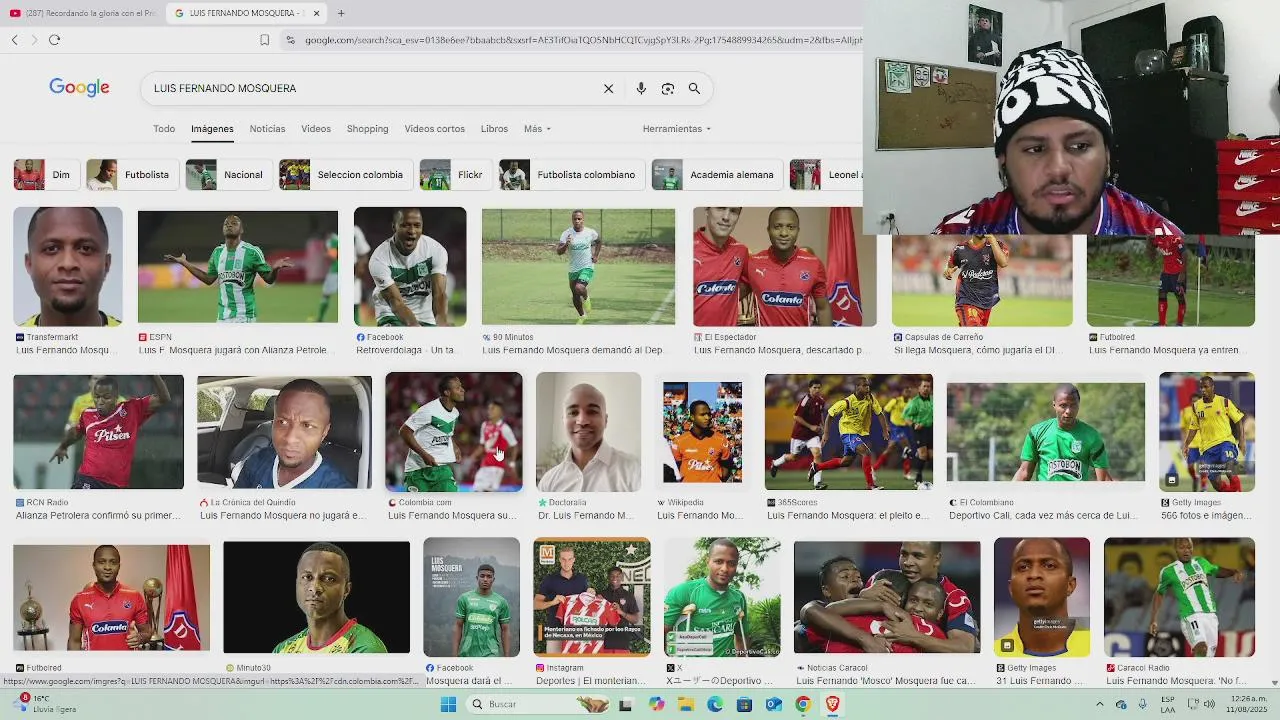
Task: Open the RCN Radio Pilsen jersey thumbnail
Action: coord(98,432)
